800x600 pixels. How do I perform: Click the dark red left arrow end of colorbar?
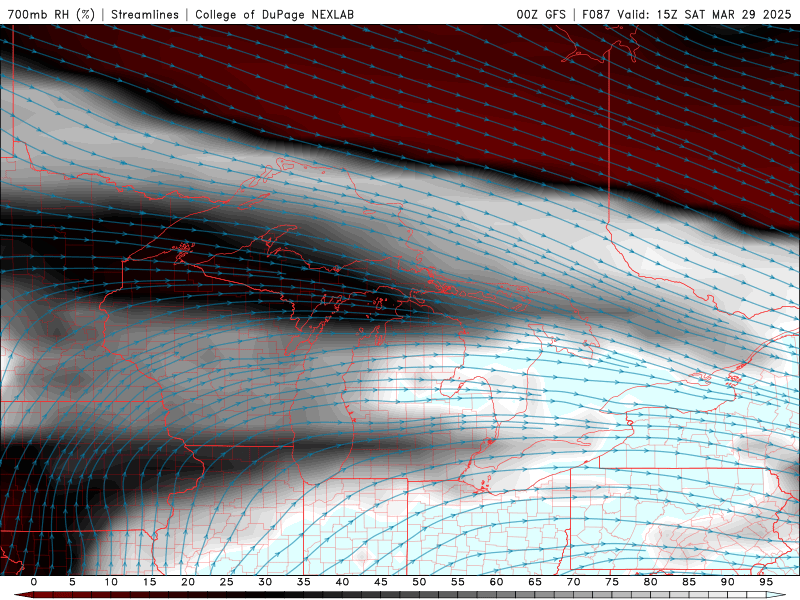click(23, 595)
